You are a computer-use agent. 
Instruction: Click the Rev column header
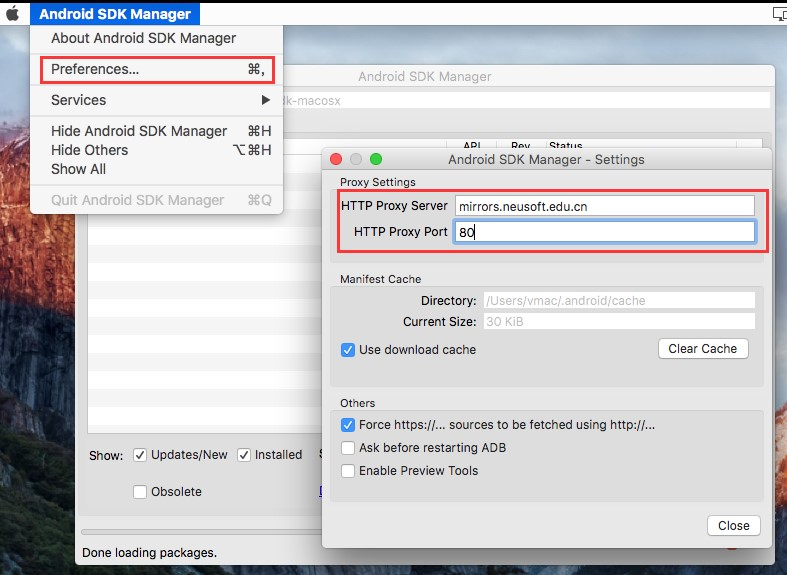(521, 145)
